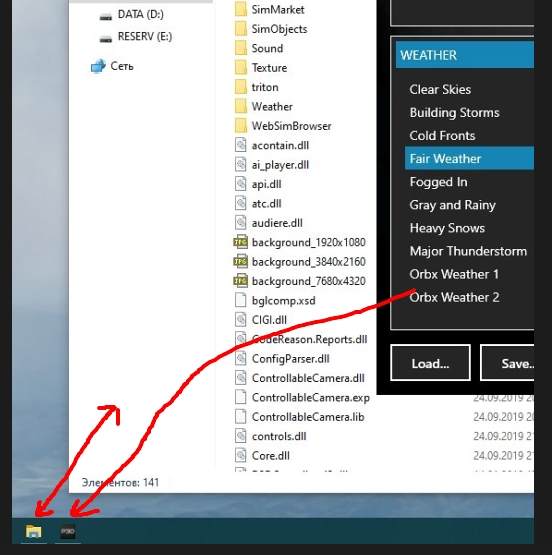Screen dimensions: 552x555
Task: Select the RESERV (E:) drive
Action: point(145,36)
